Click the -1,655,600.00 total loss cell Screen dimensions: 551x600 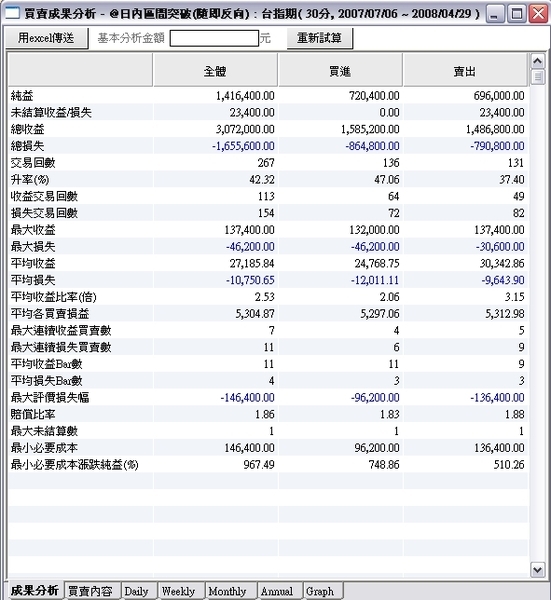tap(243, 146)
